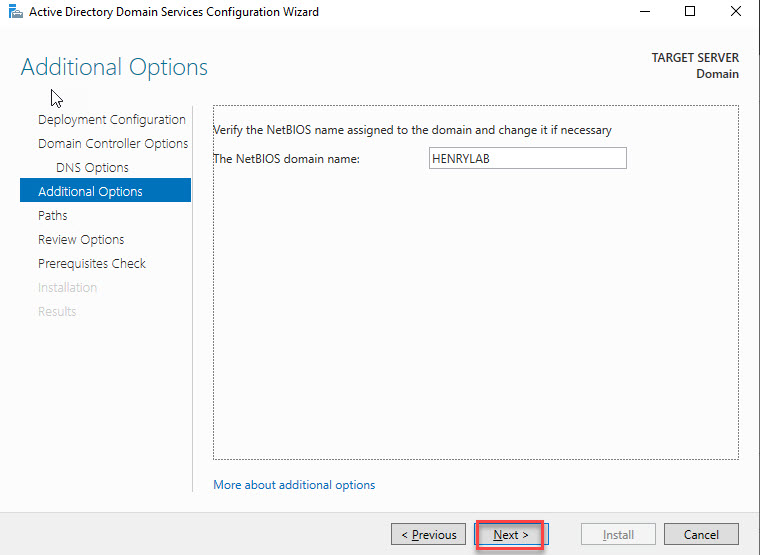Switch to Prerequisites Check step
This screenshot has width=760, height=555.
(92, 263)
